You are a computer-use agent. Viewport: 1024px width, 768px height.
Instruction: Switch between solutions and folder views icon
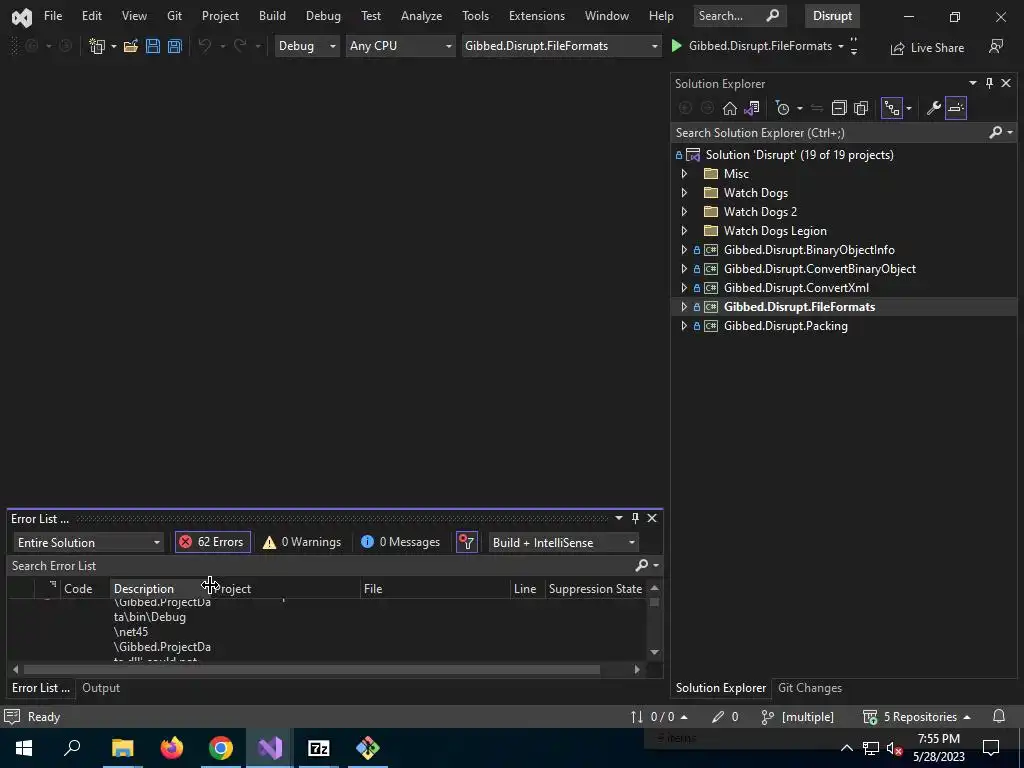pos(752,108)
